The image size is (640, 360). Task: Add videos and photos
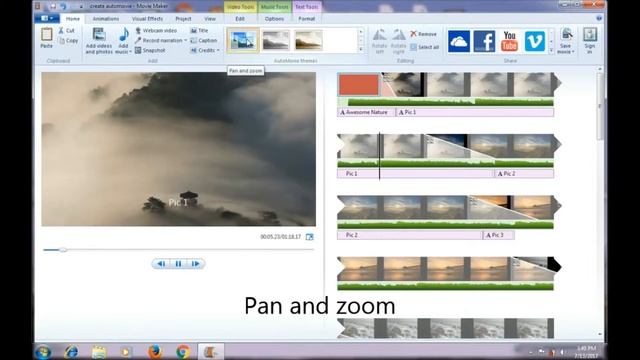[x=99, y=41]
